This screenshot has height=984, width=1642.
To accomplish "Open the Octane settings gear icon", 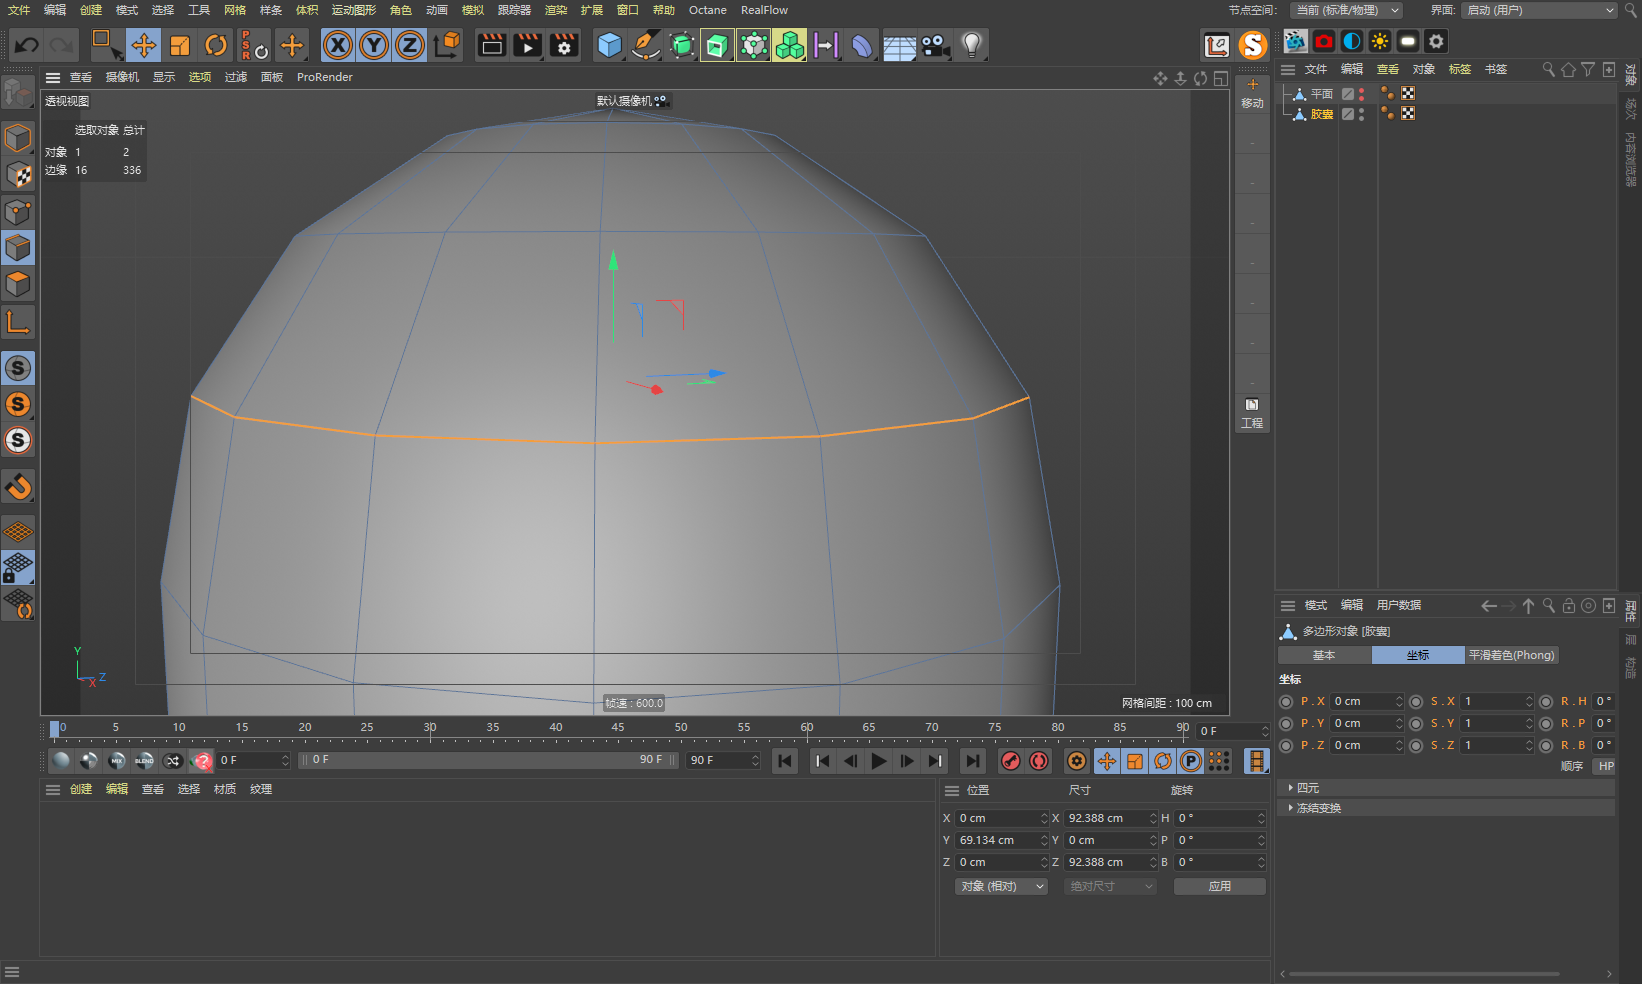I will (x=1436, y=41).
